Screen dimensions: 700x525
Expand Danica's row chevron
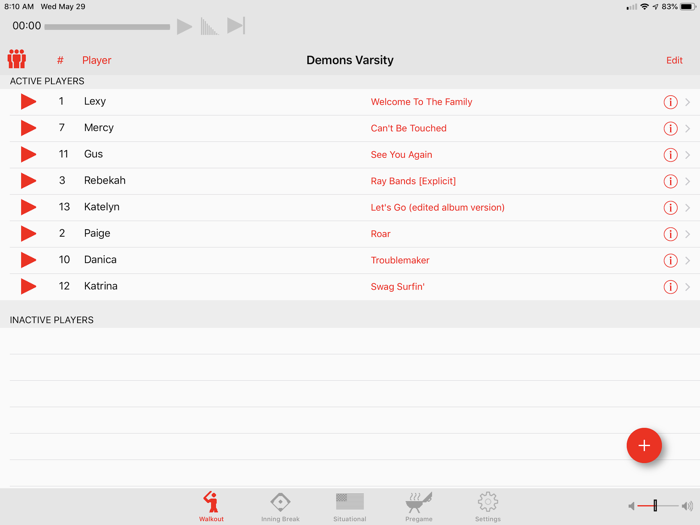tap(688, 260)
